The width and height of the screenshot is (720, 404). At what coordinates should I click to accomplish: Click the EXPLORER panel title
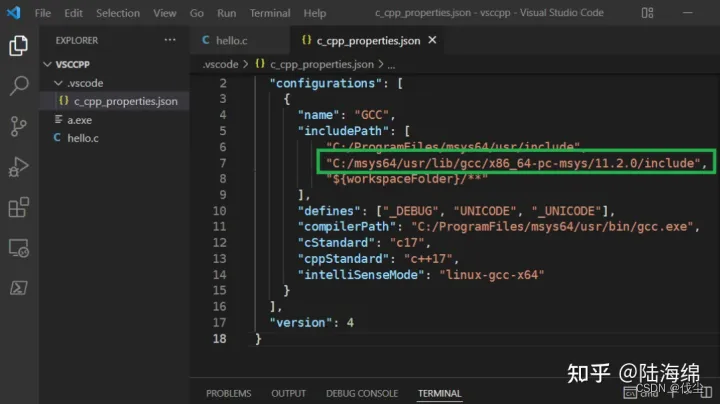[x=77, y=40]
